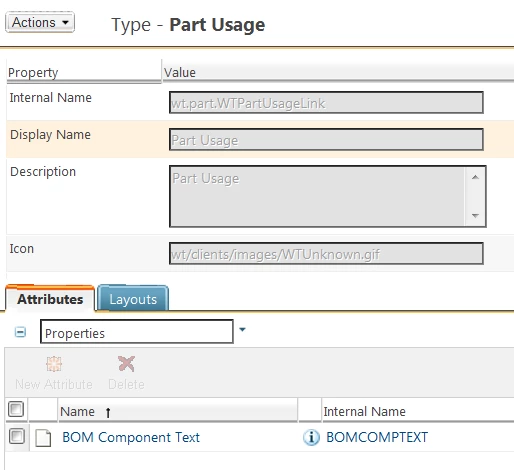The image size is (514, 470).
Task: Collapse the Properties attributes section
Action: (x=20, y=332)
